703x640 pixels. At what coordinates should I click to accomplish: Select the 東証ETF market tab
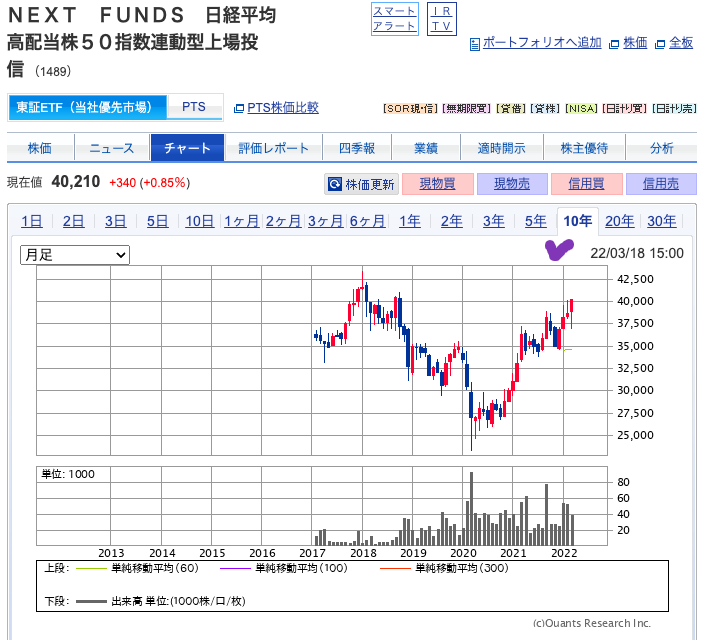87,107
